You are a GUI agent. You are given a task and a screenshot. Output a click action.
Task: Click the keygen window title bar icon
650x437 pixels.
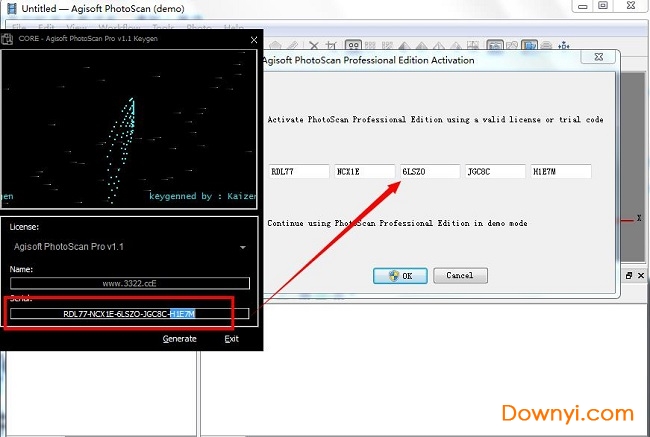(9, 40)
